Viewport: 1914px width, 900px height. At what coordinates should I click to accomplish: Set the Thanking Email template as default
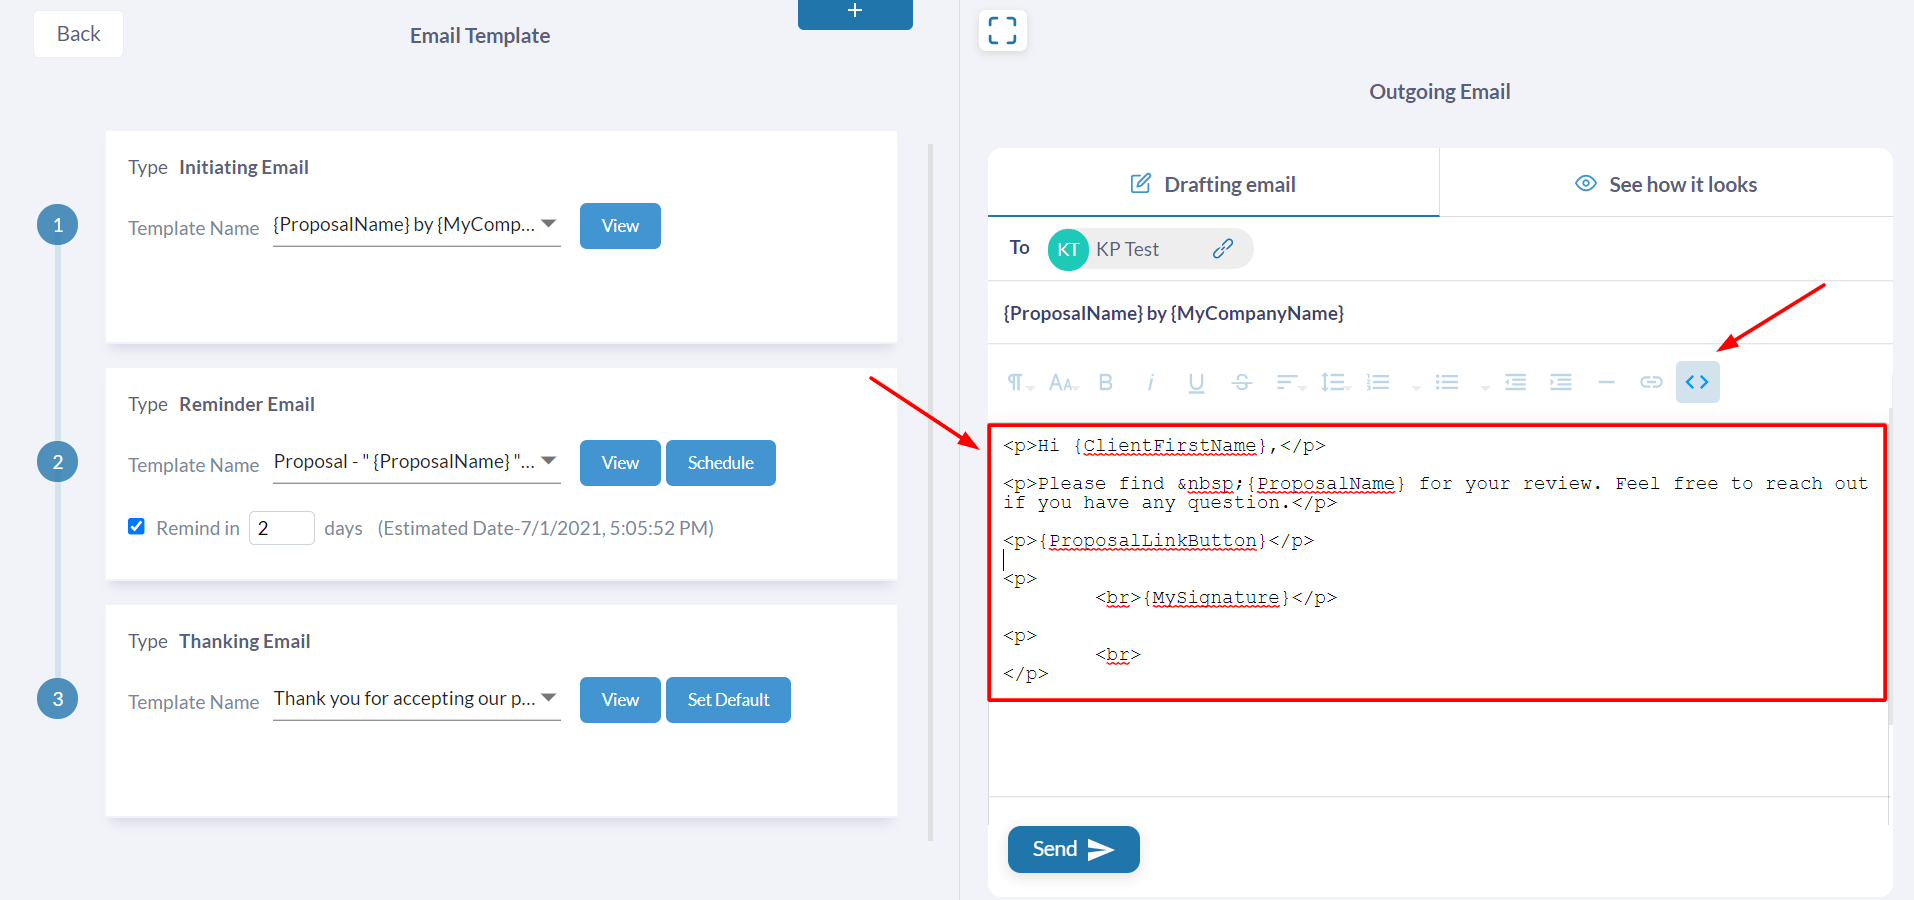tap(728, 700)
